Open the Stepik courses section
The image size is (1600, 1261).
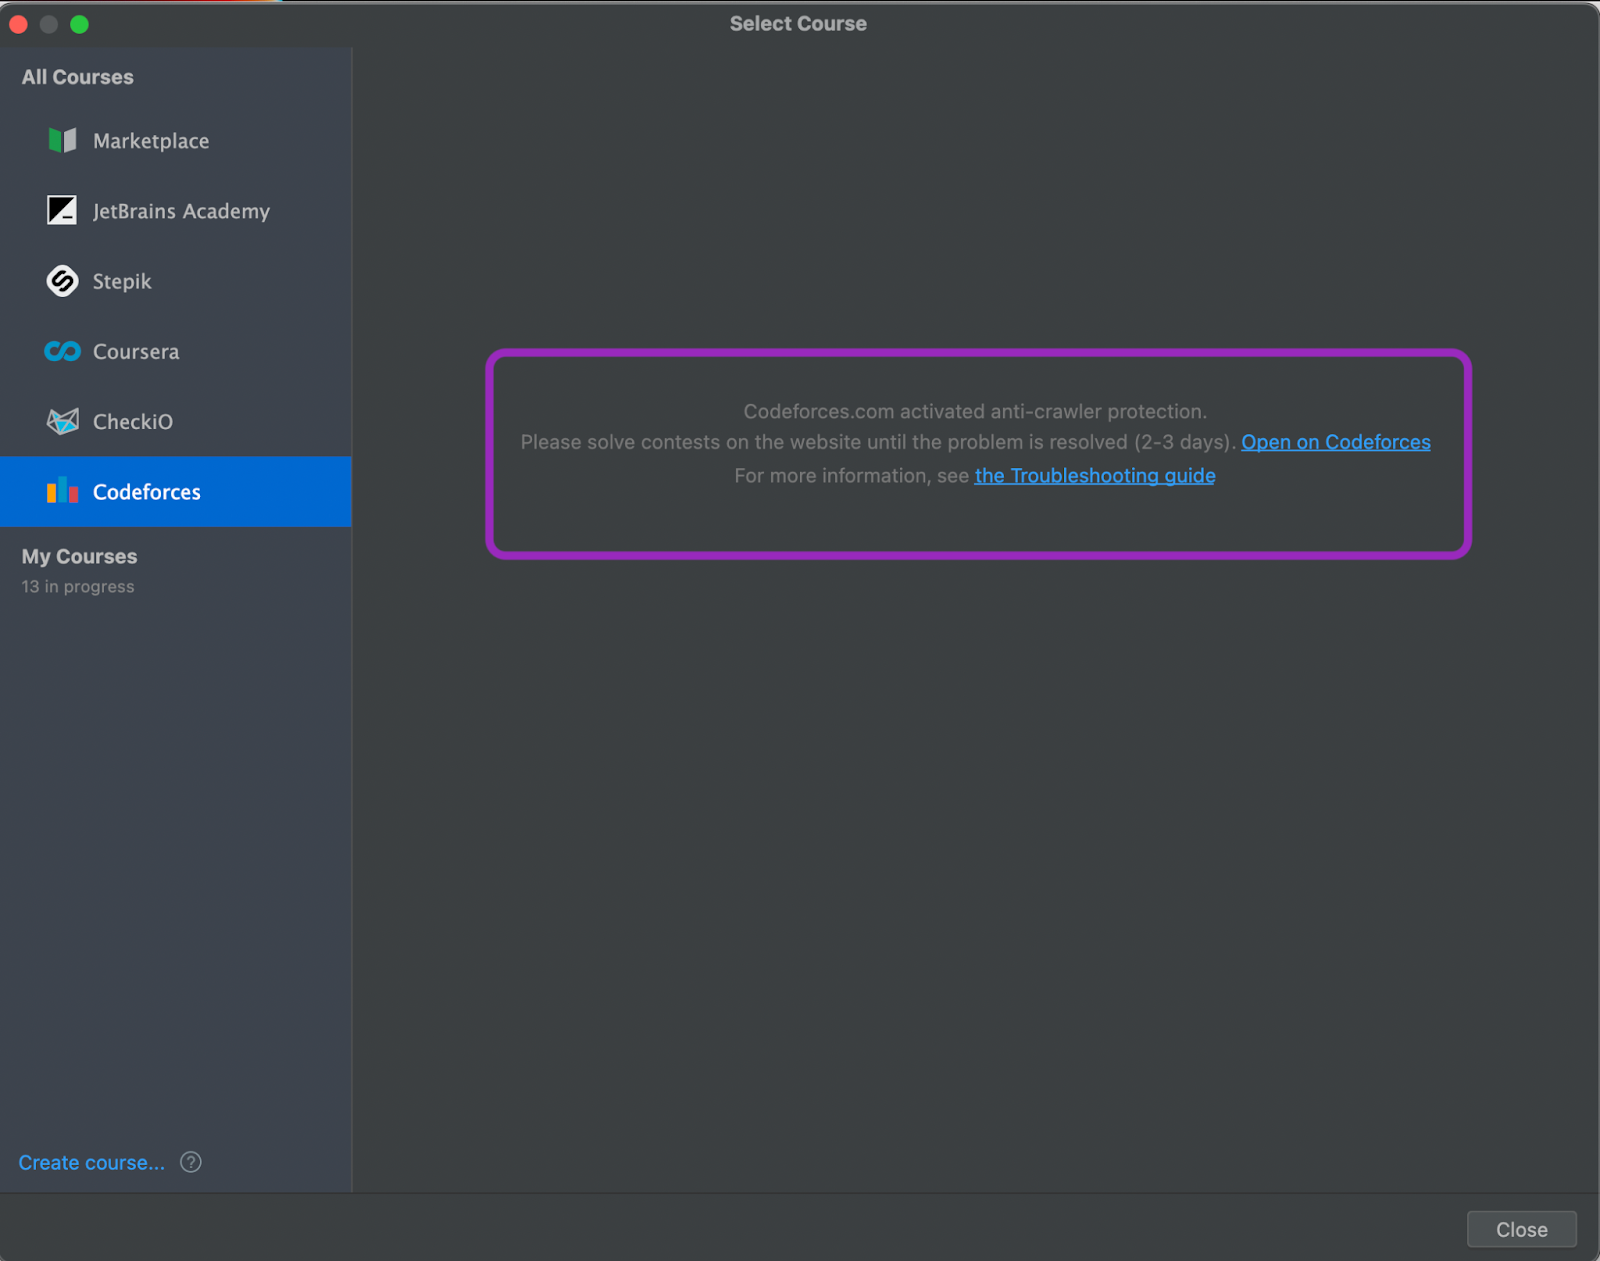pyautogui.click(x=176, y=281)
